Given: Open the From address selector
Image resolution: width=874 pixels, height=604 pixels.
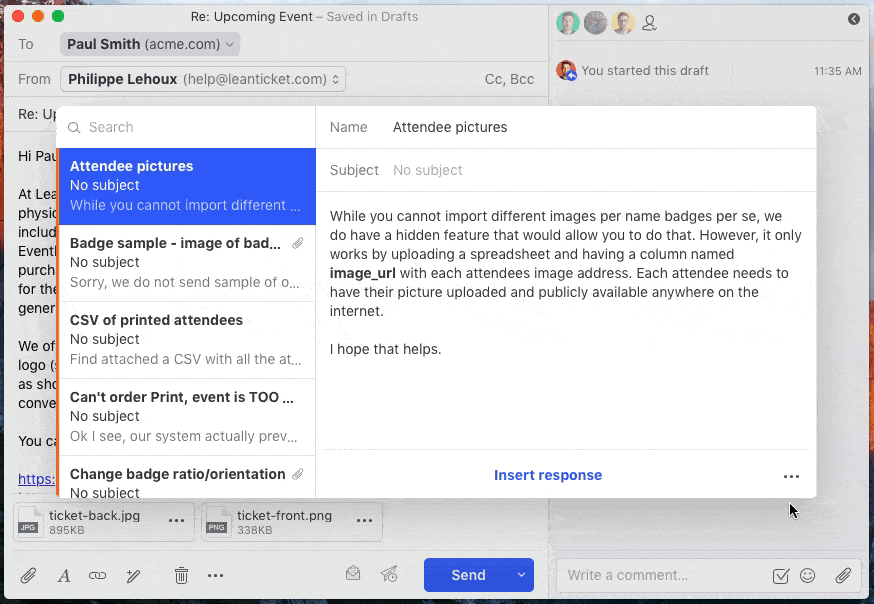Looking at the screenshot, I should click(x=203, y=79).
